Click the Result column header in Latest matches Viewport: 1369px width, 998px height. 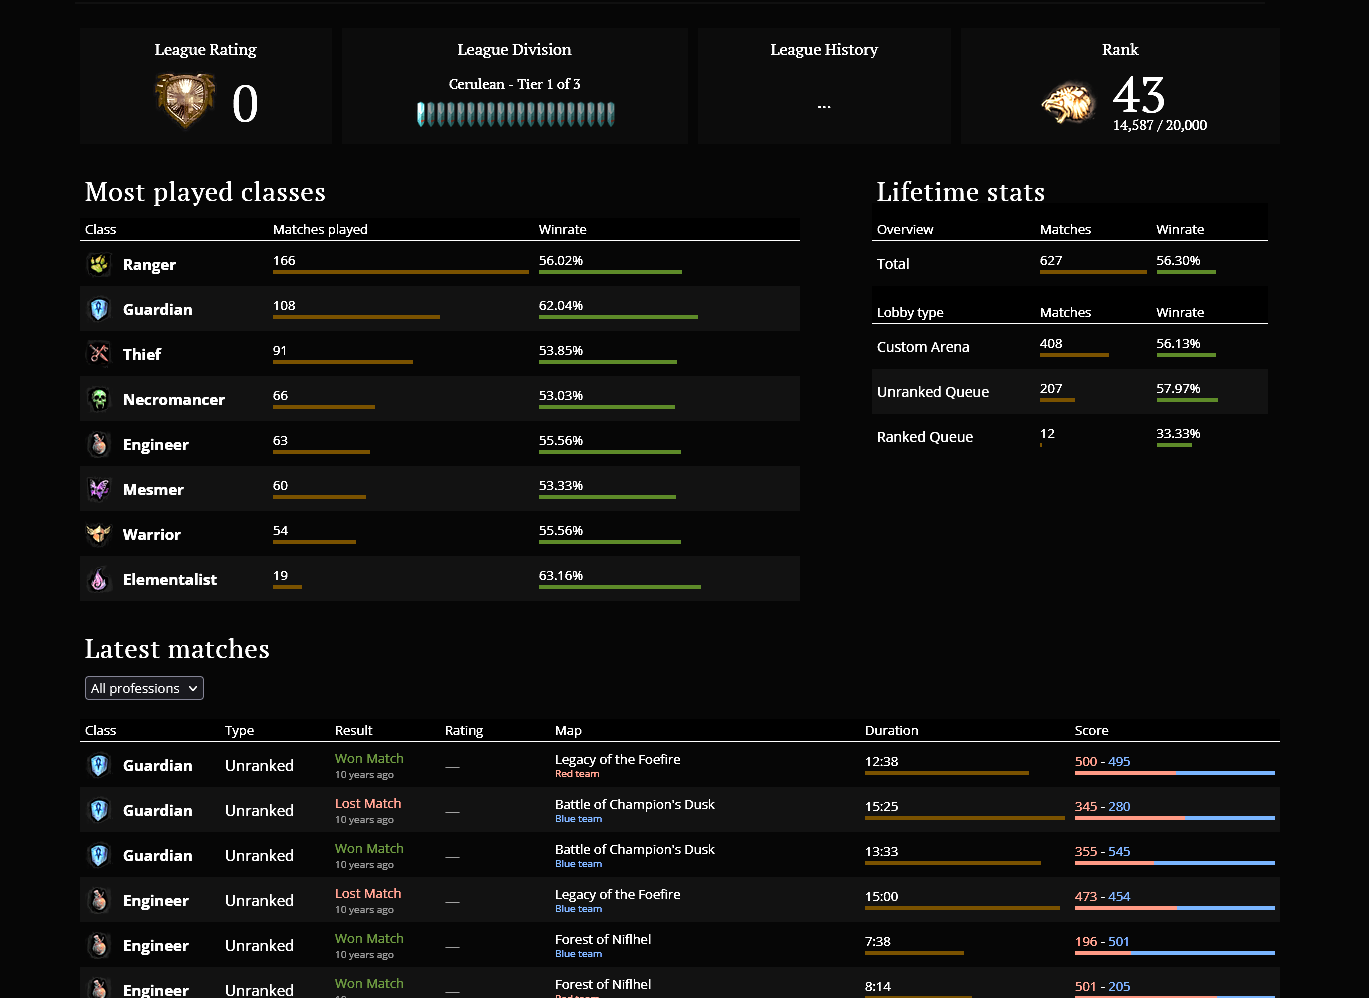point(354,730)
